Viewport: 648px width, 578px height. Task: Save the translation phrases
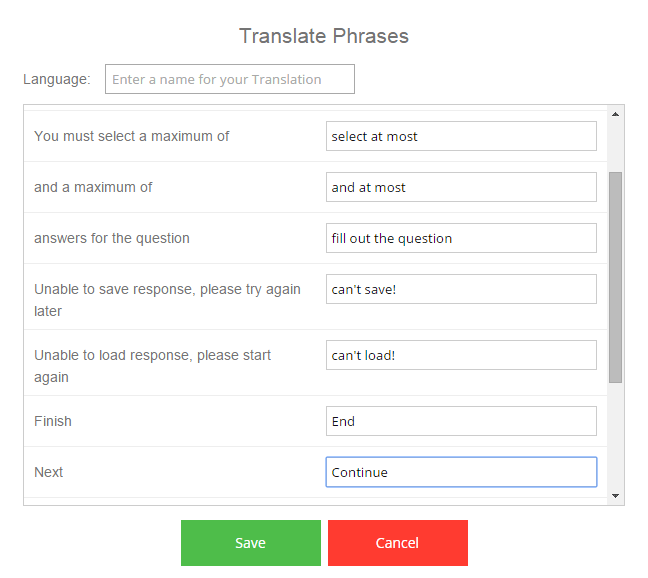(250, 542)
